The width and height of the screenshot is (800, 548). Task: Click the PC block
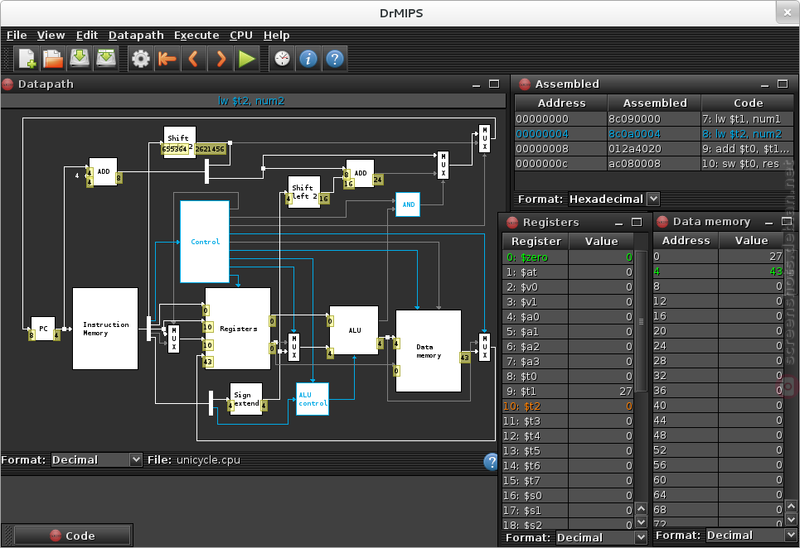click(x=43, y=328)
